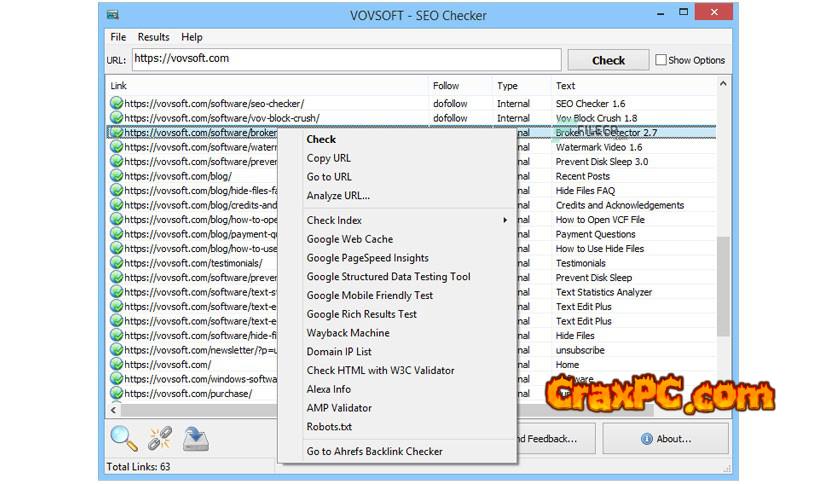836x484 pixels.
Task: Select 'Credits and Acknowledgements' cell
Action: coord(620,205)
